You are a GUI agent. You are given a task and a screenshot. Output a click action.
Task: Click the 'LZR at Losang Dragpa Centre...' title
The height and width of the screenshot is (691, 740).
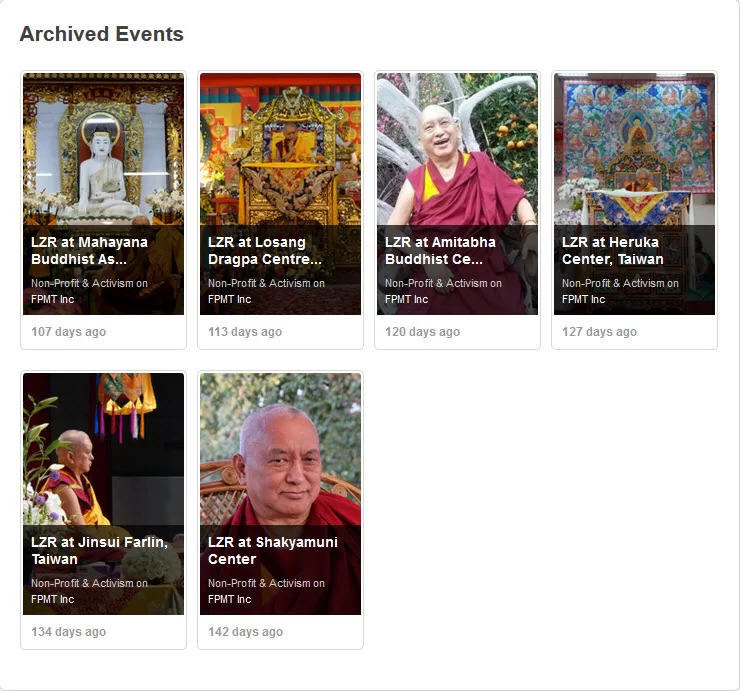click(x=265, y=250)
